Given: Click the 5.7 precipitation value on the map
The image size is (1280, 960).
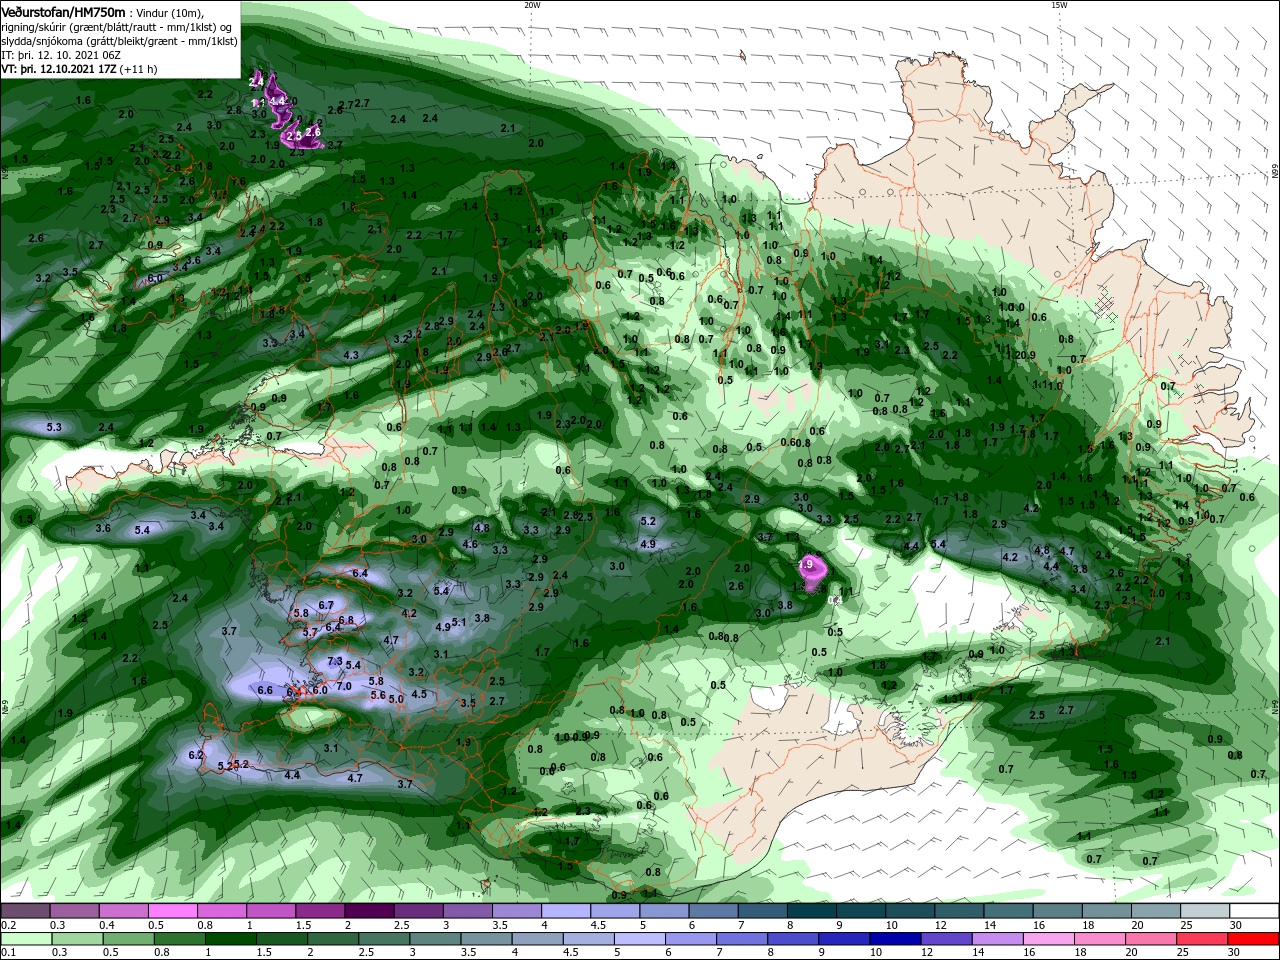Looking at the screenshot, I should pyautogui.click(x=309, y=632).
